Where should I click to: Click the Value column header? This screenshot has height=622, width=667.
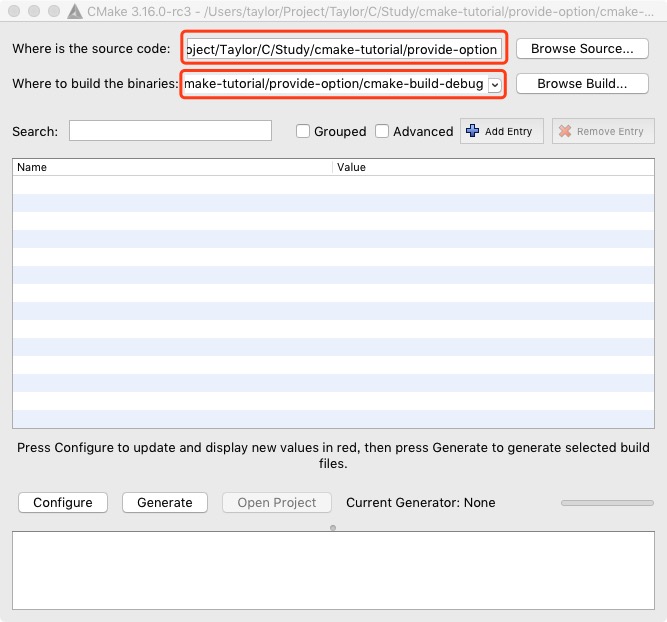[493, 168]
